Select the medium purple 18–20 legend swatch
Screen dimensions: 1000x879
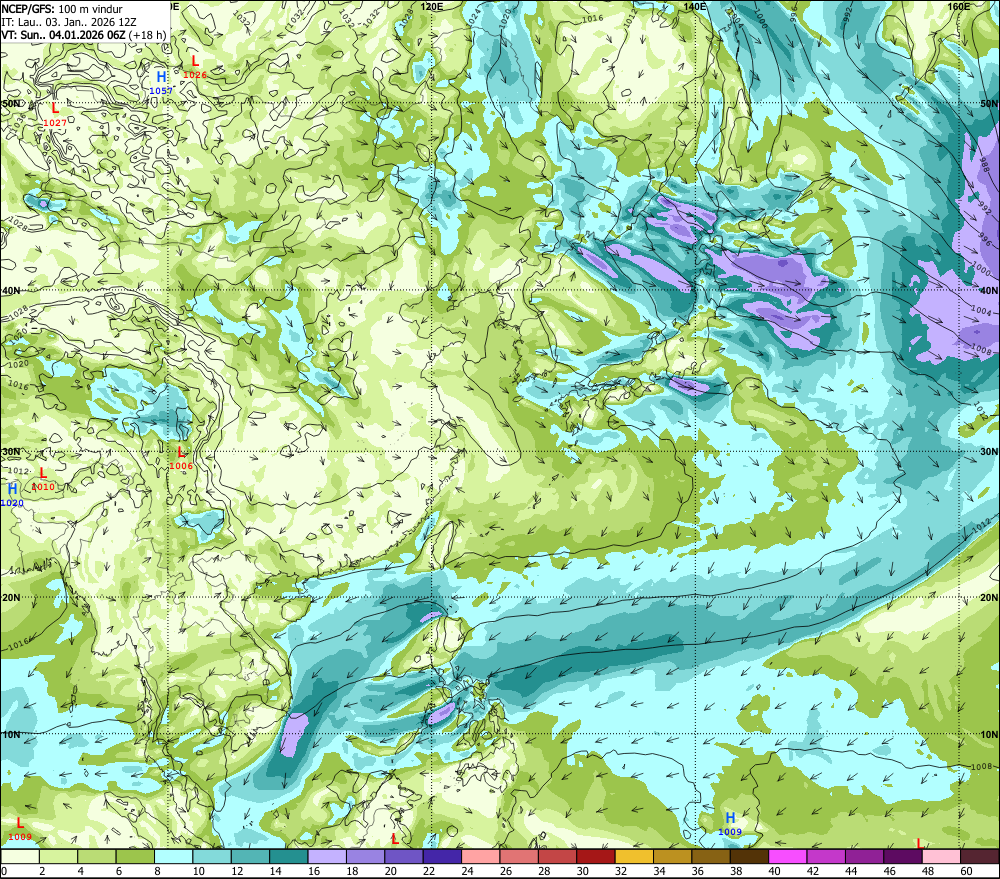click(365, 856)
